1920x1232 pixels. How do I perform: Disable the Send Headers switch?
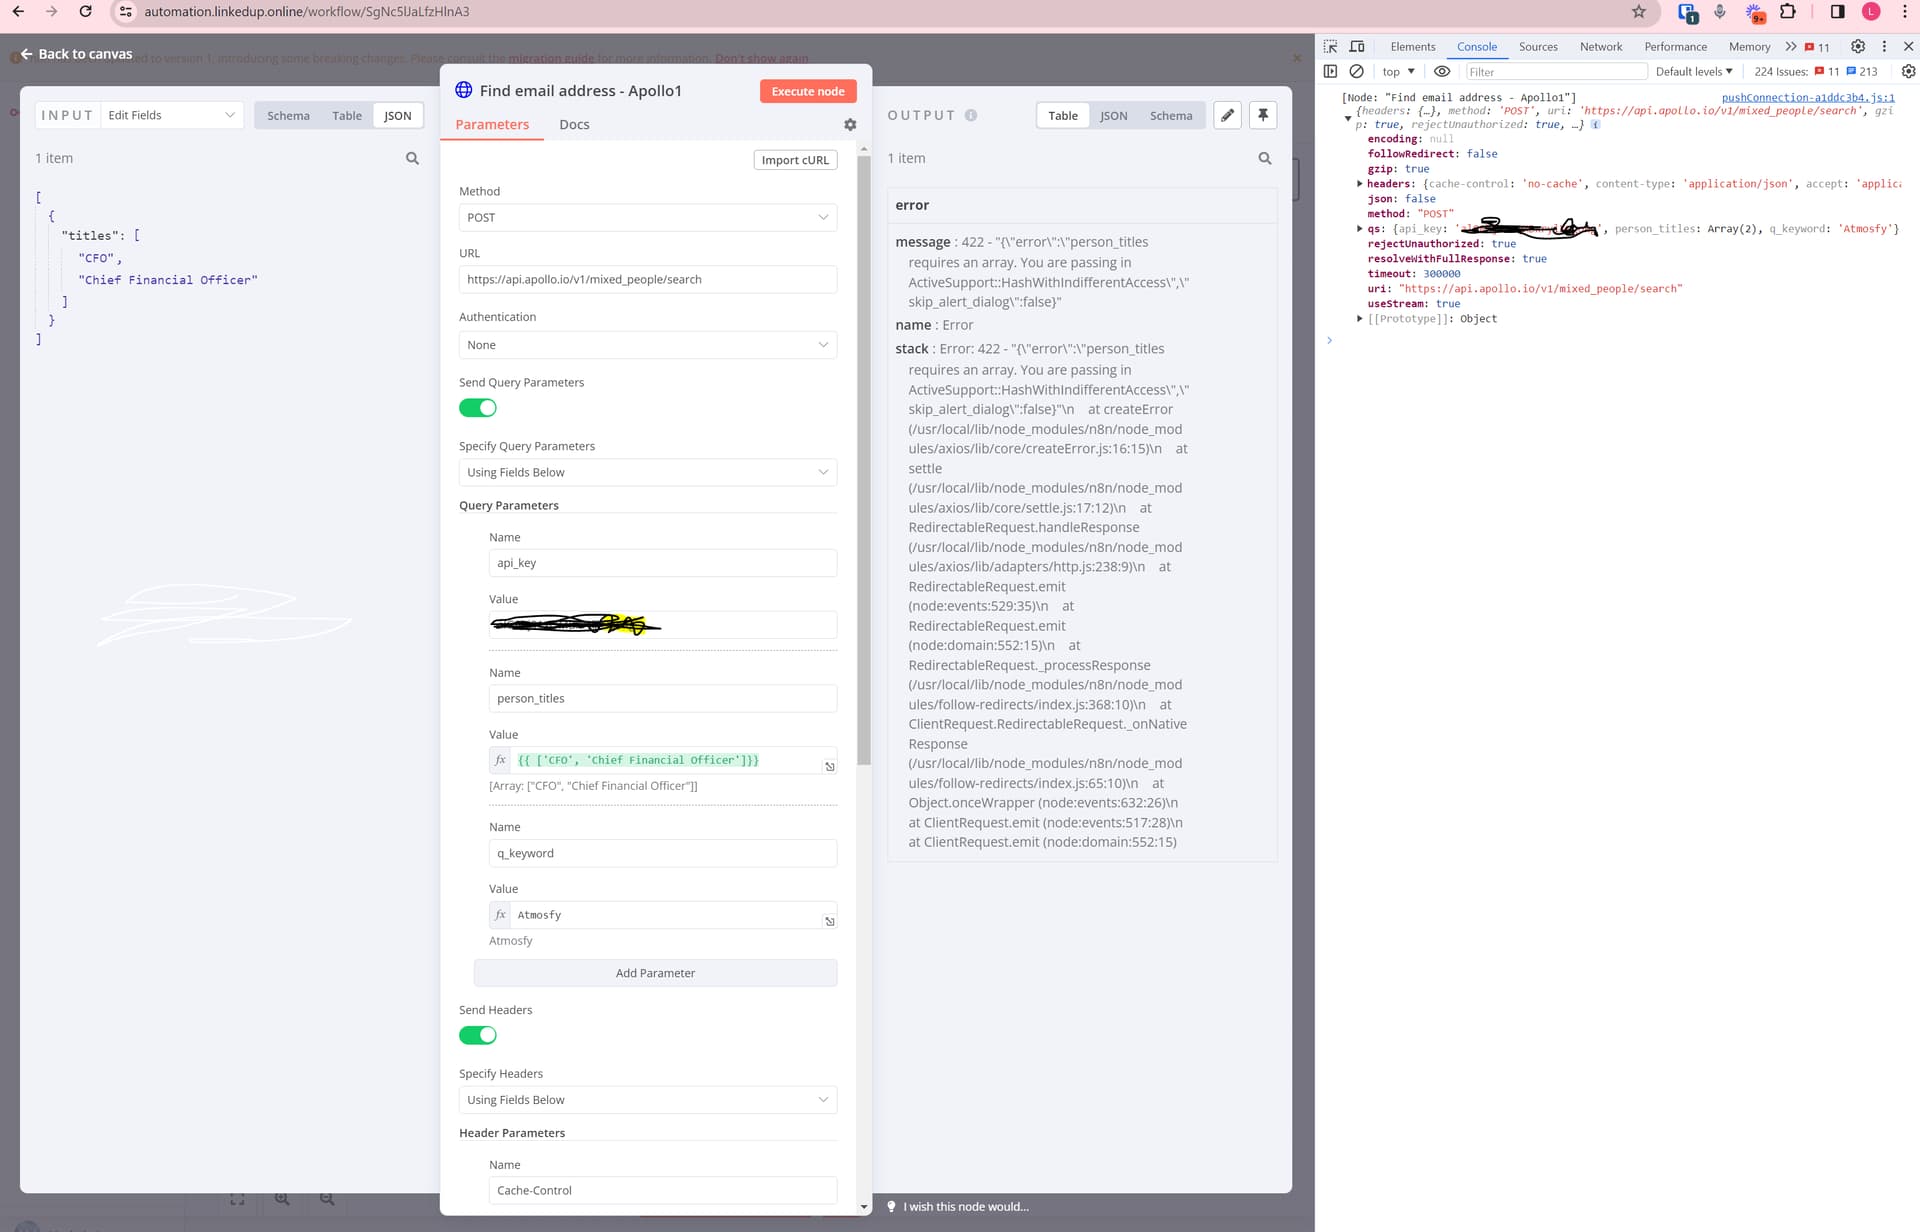(x=478, y=1035)
